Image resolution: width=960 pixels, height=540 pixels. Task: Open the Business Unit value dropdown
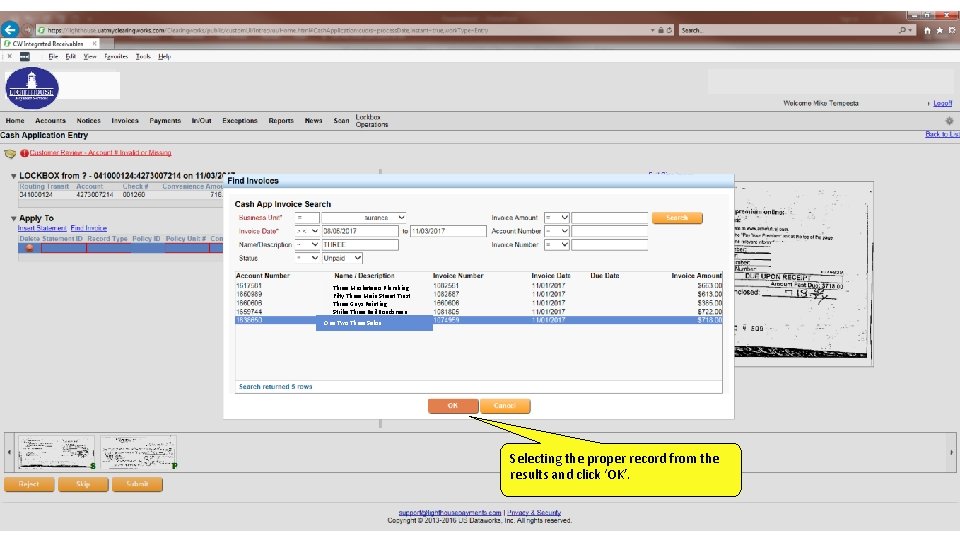[x=401, y=217]
